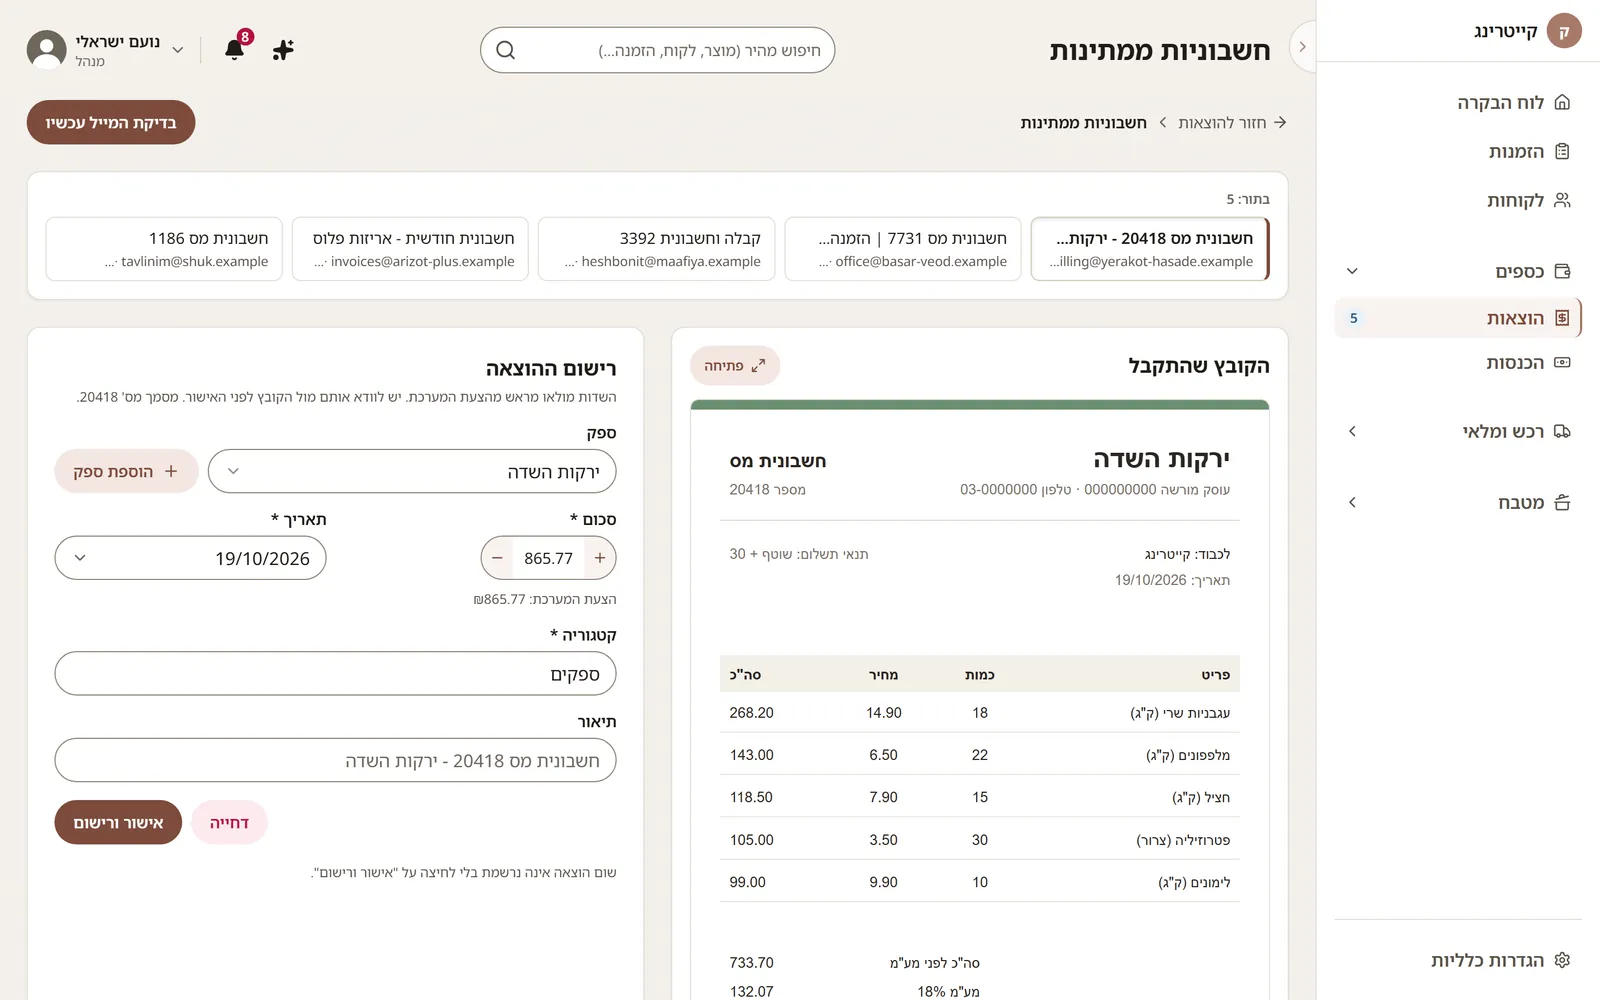The image size is (1600, 1000).
Task: Click the gear icon beside הגדרות כלליות
Action: [x=1562, y=960]
